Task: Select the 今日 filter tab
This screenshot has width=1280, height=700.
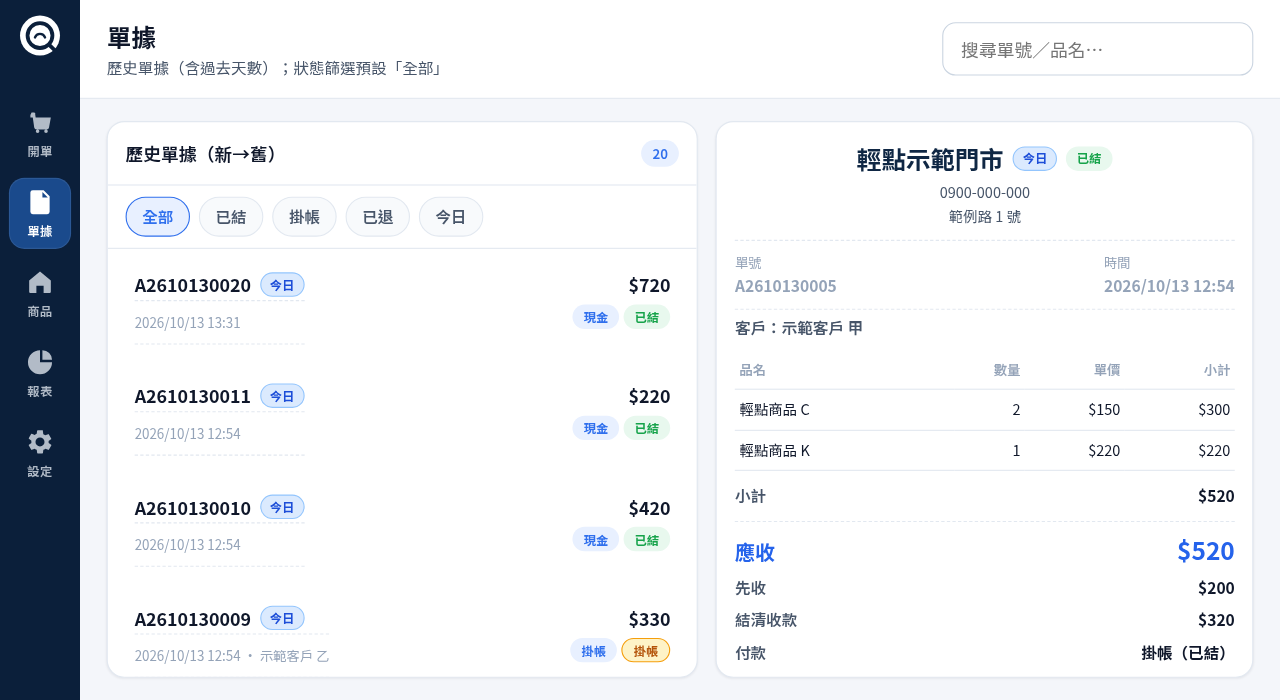Action: [451, 217]
